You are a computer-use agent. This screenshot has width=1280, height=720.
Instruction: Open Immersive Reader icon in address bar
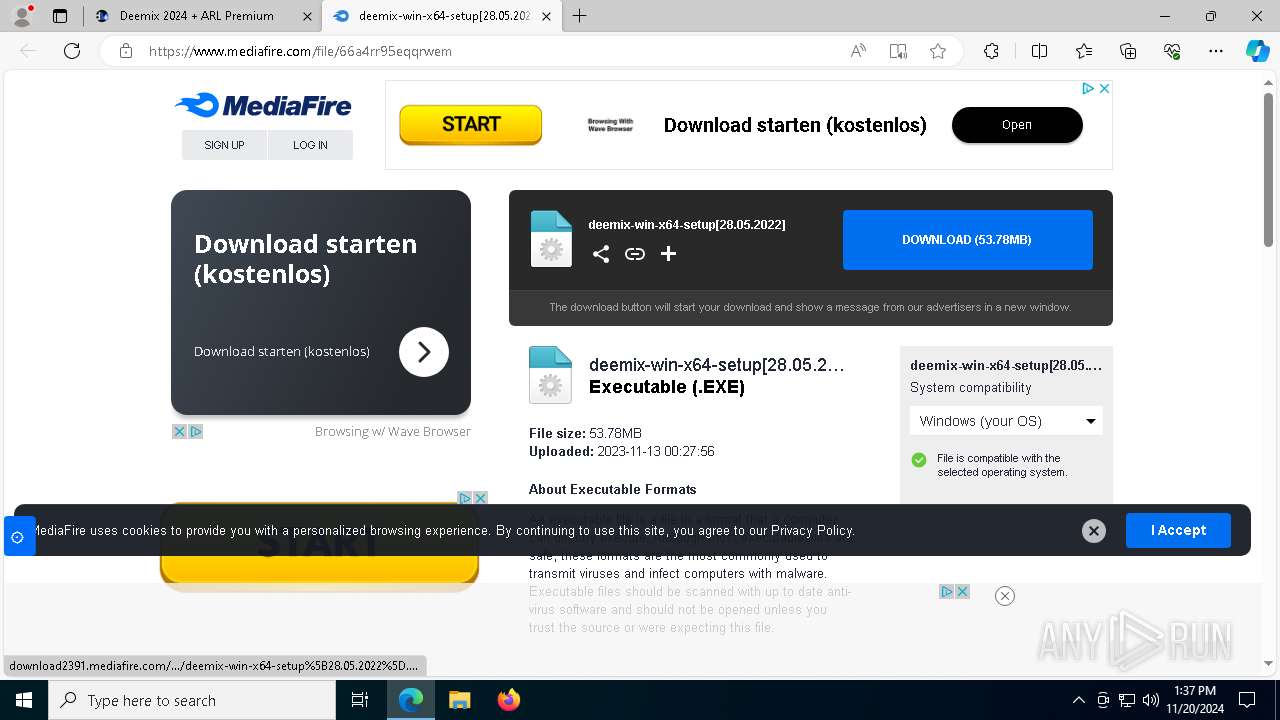click(x=898, y=51)
